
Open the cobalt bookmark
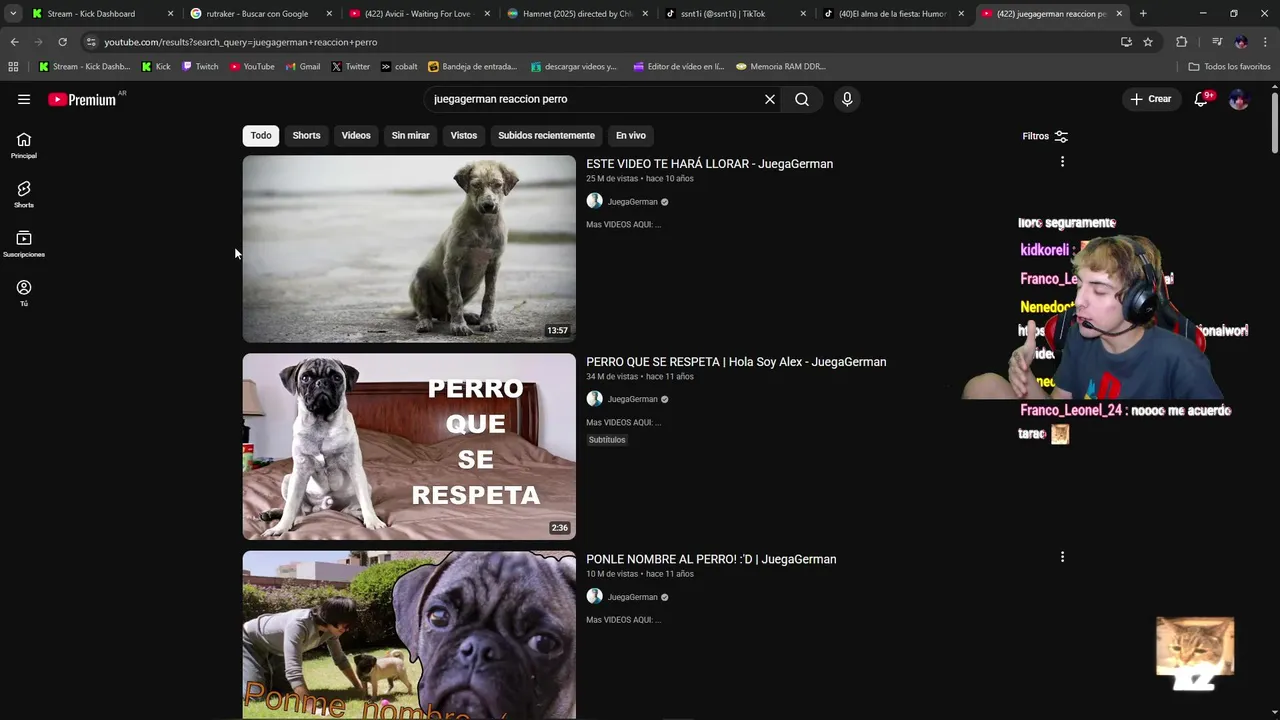coord(399,67)
